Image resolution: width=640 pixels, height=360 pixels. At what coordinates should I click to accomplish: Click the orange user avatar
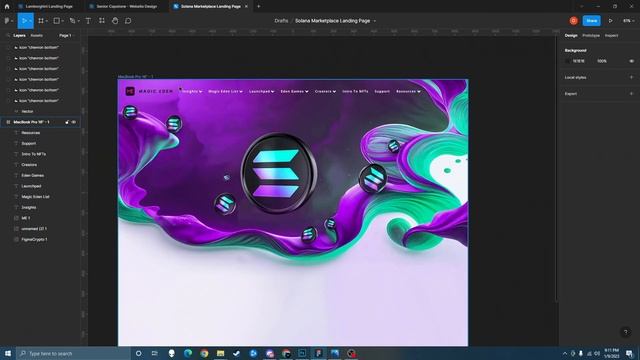(573, 21)
